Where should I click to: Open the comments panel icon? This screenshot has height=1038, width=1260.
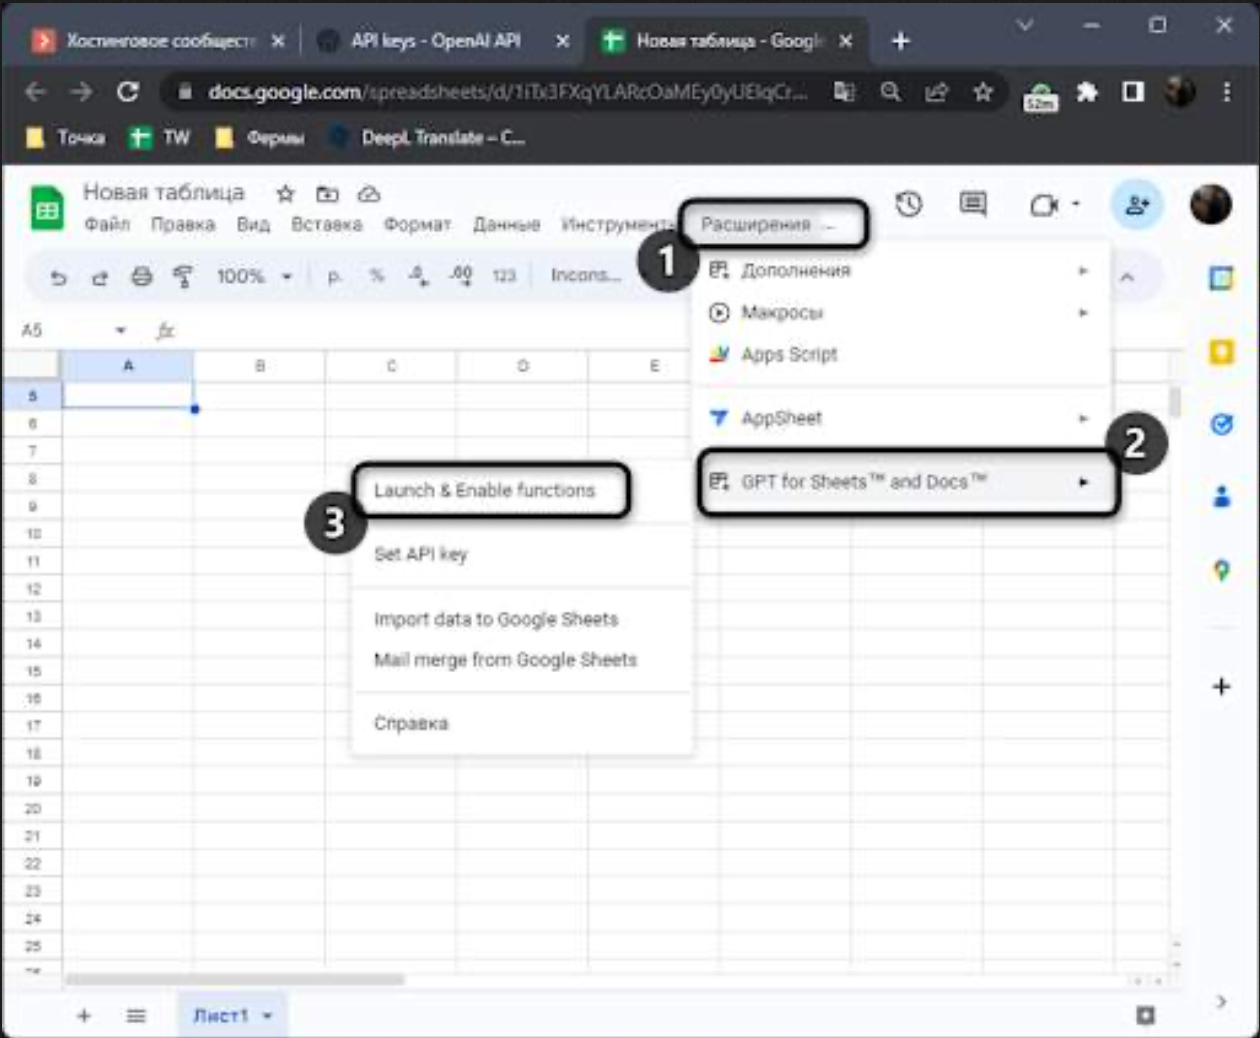click(x=972, y=204)
